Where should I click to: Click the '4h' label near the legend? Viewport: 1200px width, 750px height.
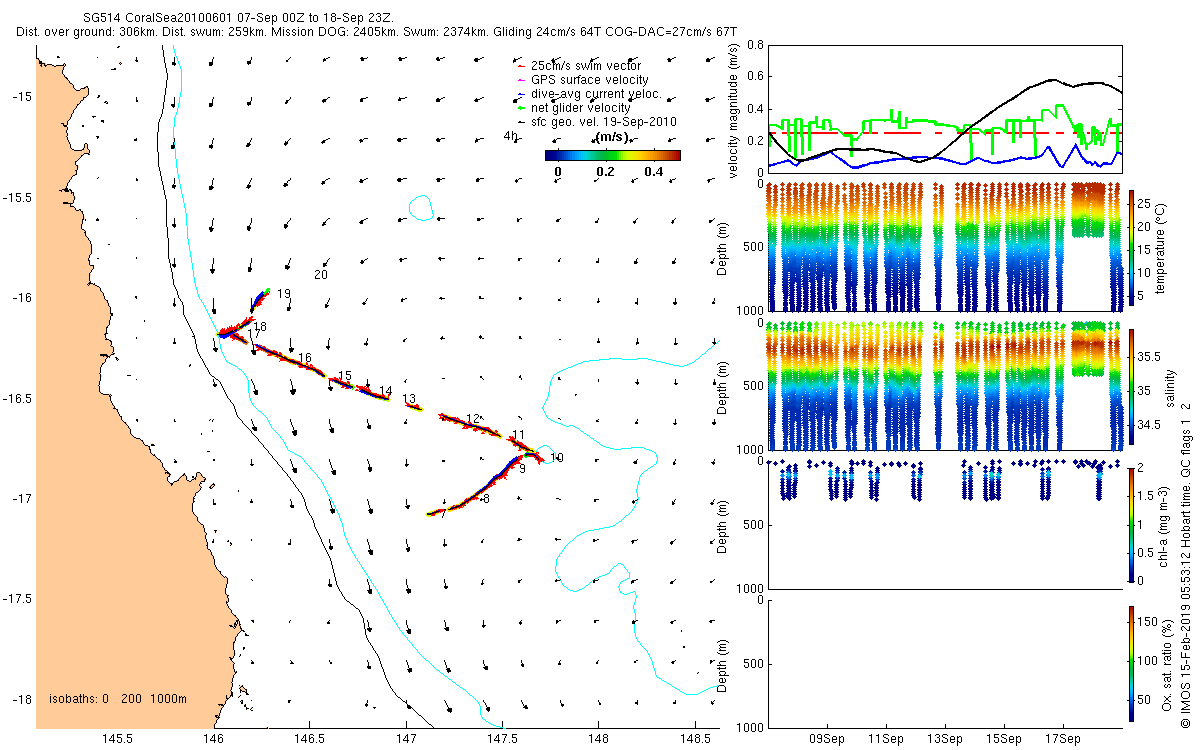point(510,137)
